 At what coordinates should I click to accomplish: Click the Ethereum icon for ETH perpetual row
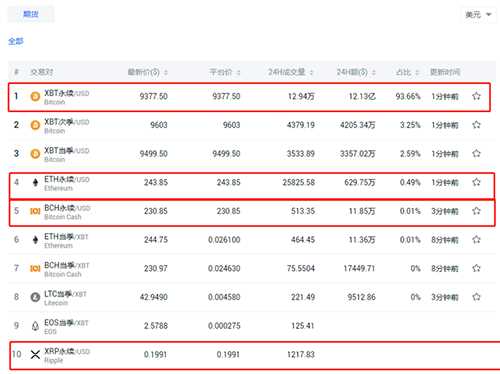pyautogui.click(x=35, y=182)
